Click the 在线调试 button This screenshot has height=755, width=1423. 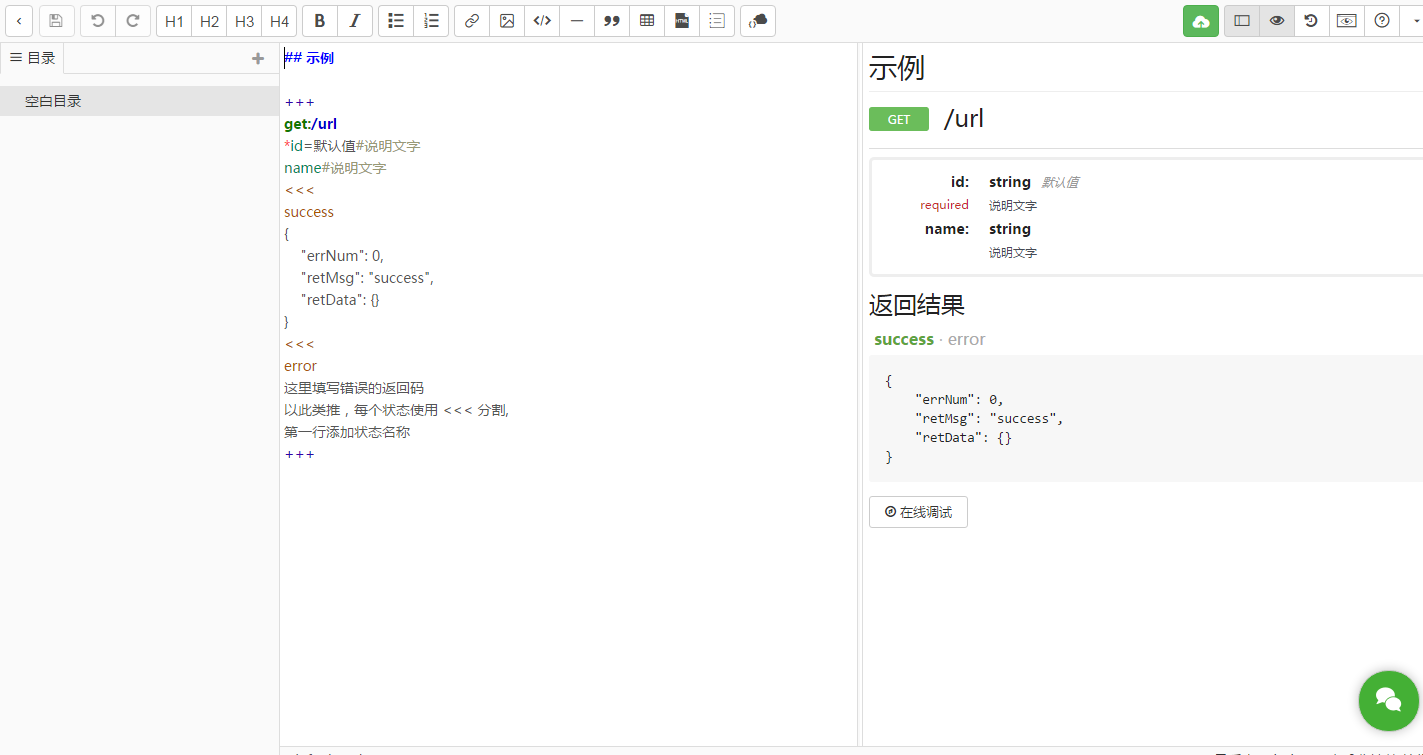[x=918, y=512]
